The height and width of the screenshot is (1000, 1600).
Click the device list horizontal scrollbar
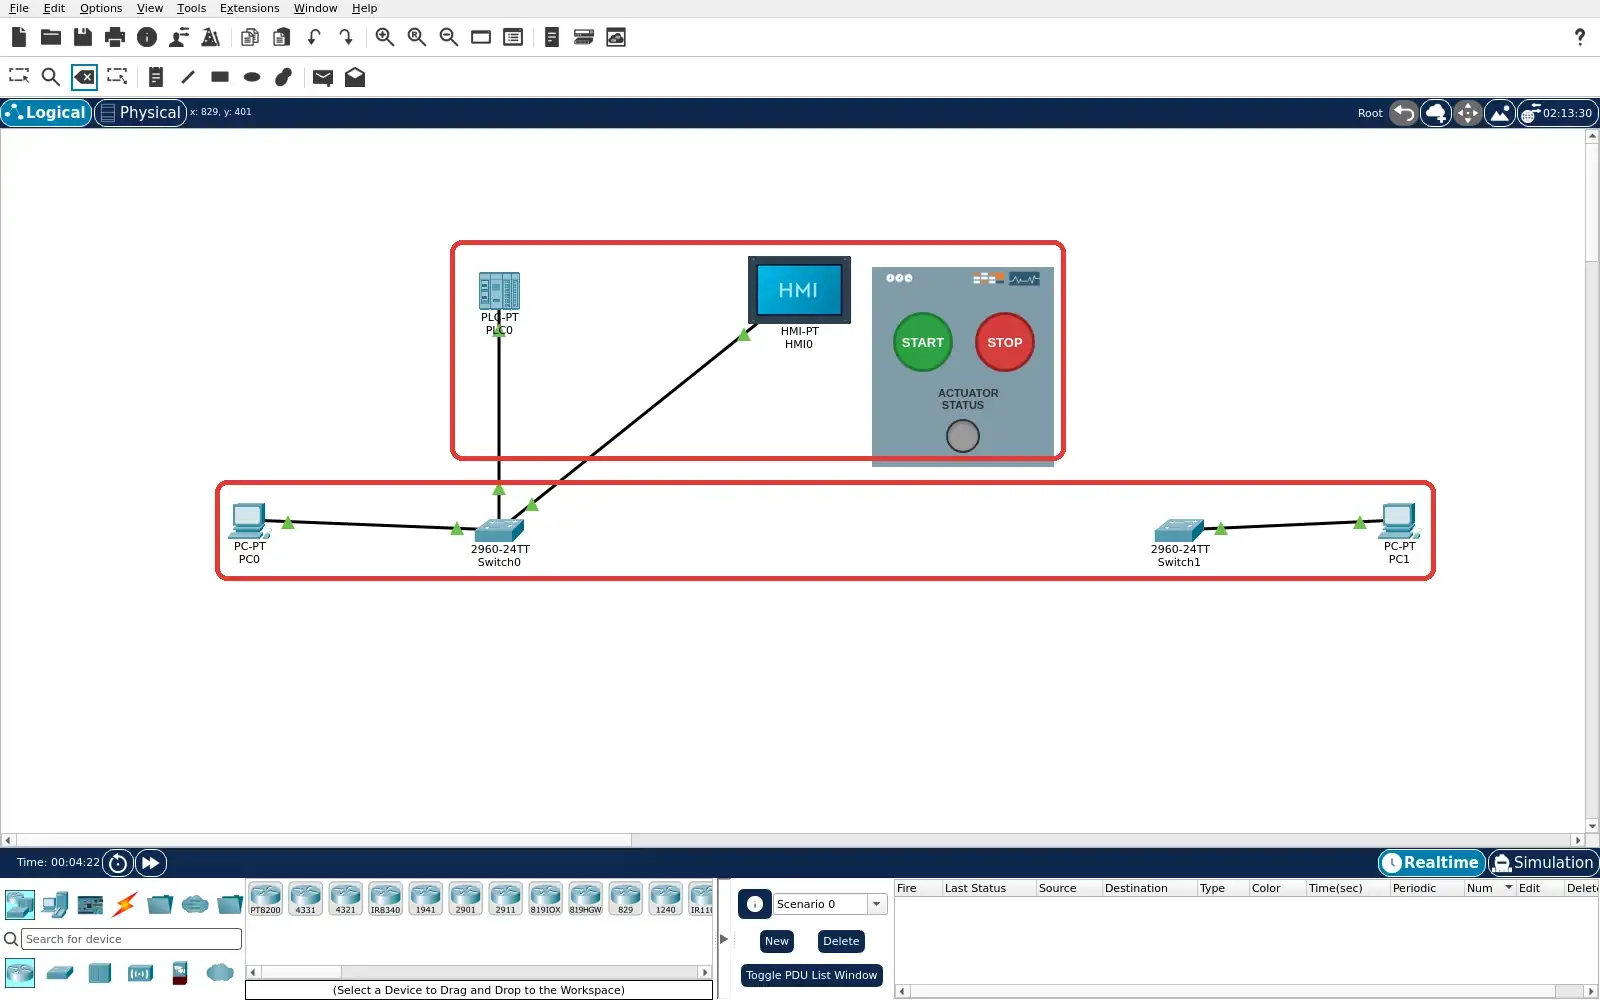click(x=479, y=972)
